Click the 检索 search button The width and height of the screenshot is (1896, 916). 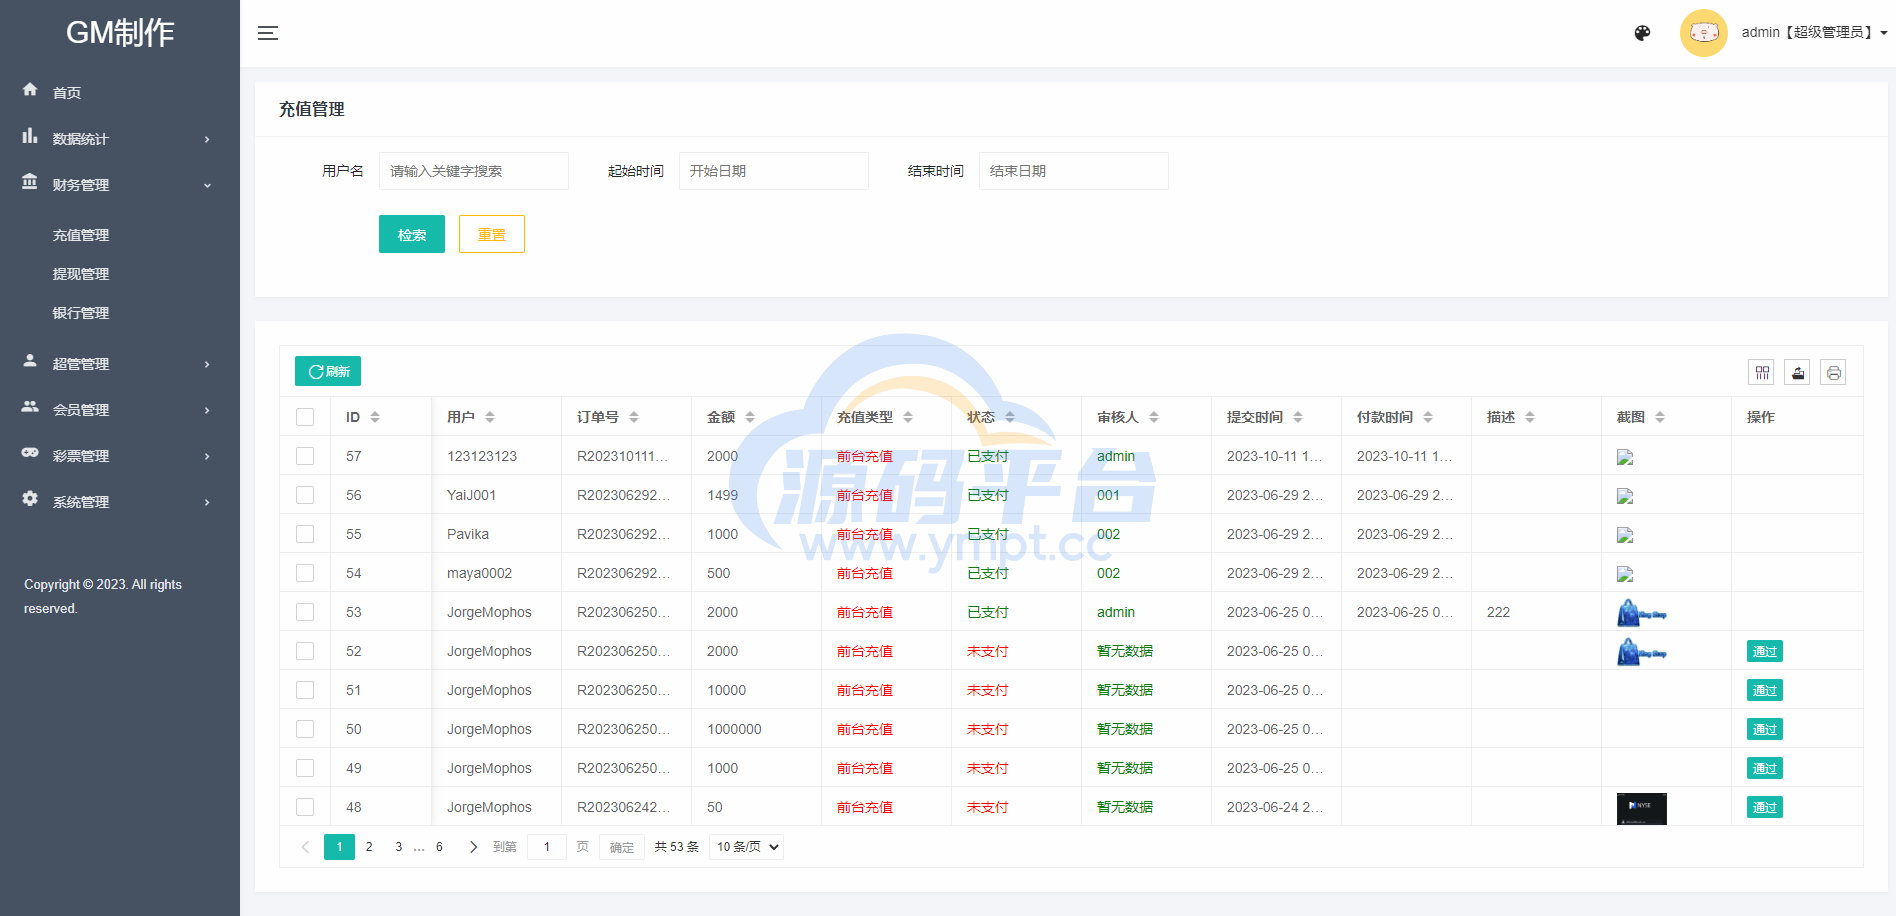(x=412, y=234)
